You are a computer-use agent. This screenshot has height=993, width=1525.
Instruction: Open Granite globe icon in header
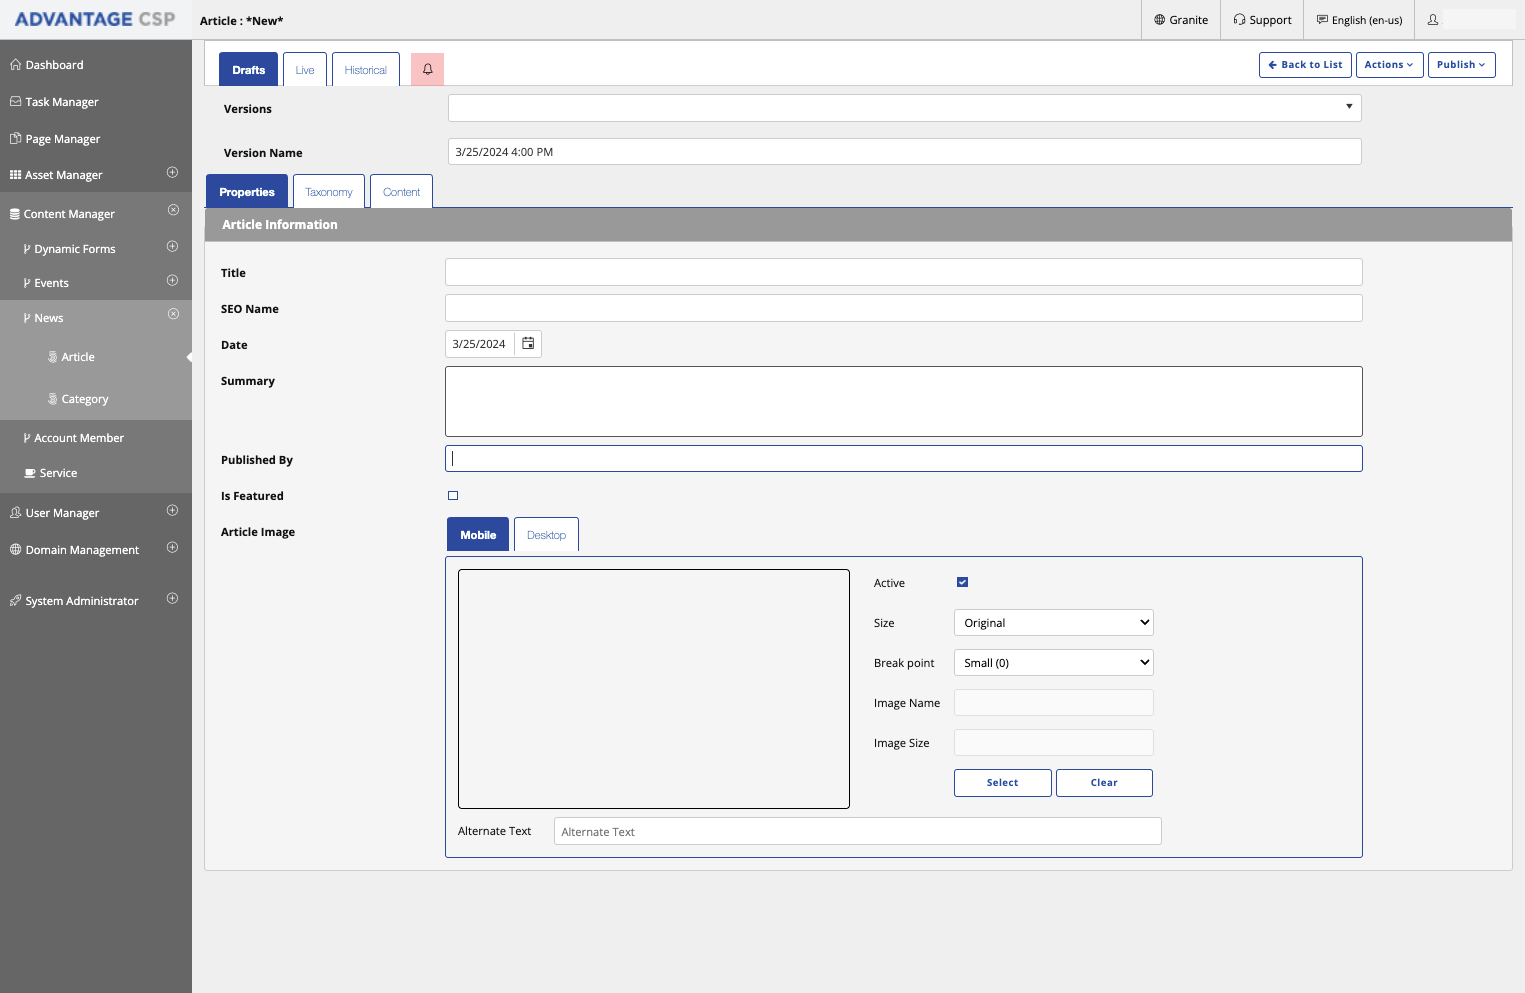click(x=1160, y=20)
